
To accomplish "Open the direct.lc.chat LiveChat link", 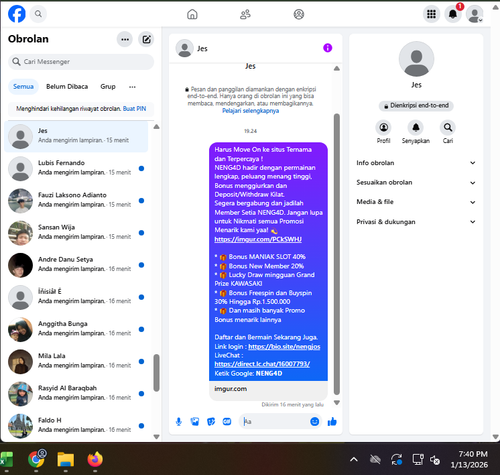I will [262, 364].
